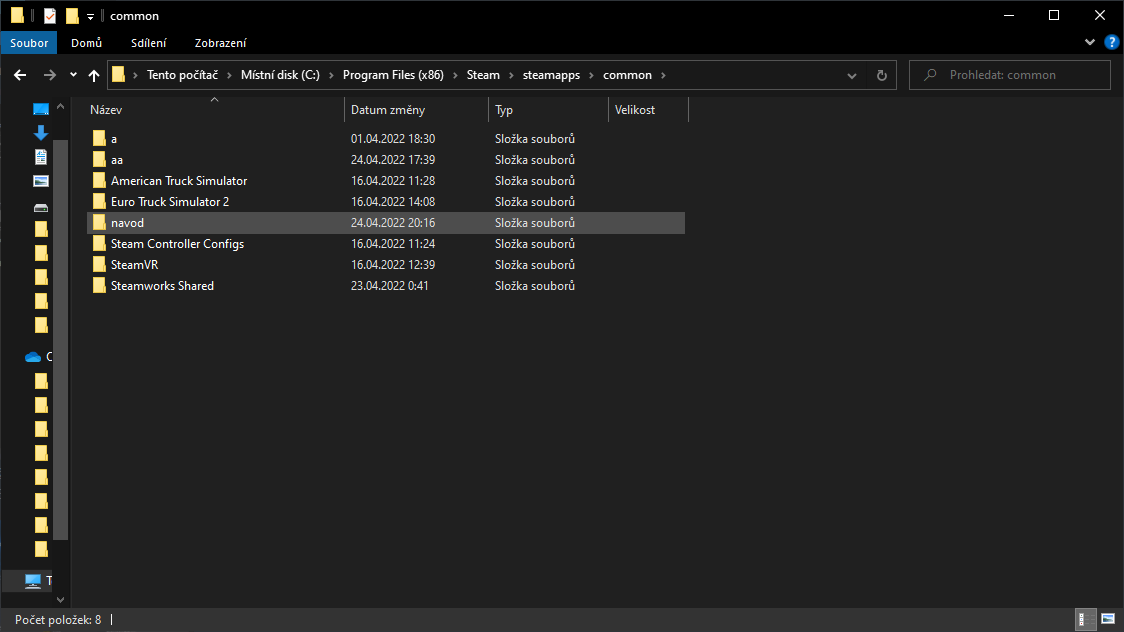Navigate to Místní disk (C:) breadcrumb
Viewport: 1124px width, 632px height.
[280, 75]
